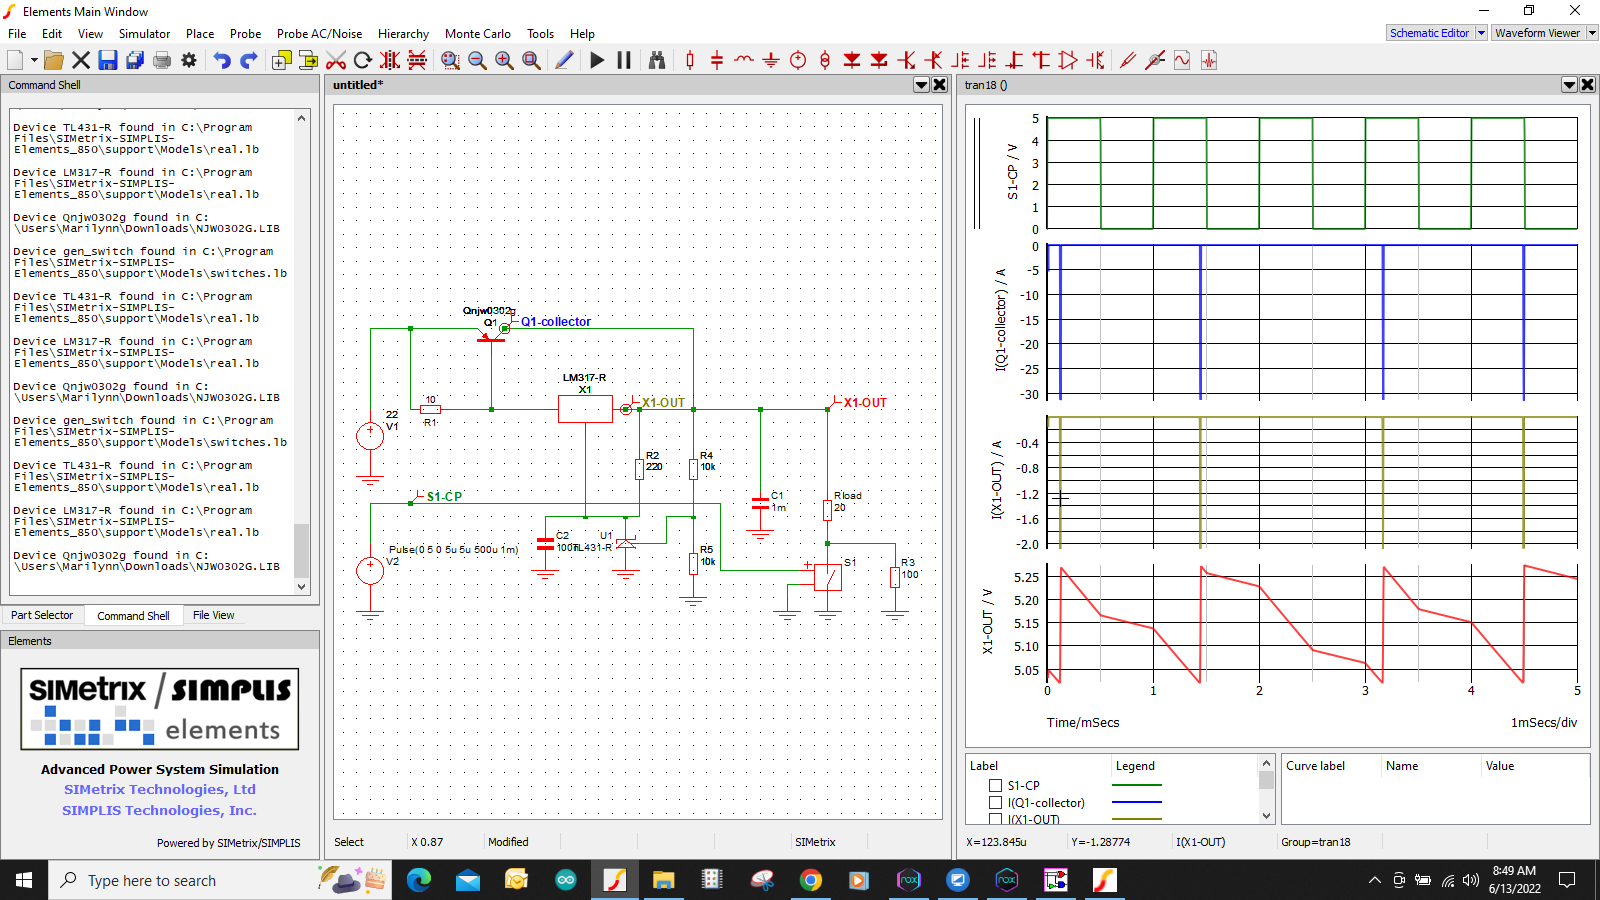This screenshot has height=900, width=1600.
Task: Open Google Chrome from the taskbar
Action: point(811,880)
